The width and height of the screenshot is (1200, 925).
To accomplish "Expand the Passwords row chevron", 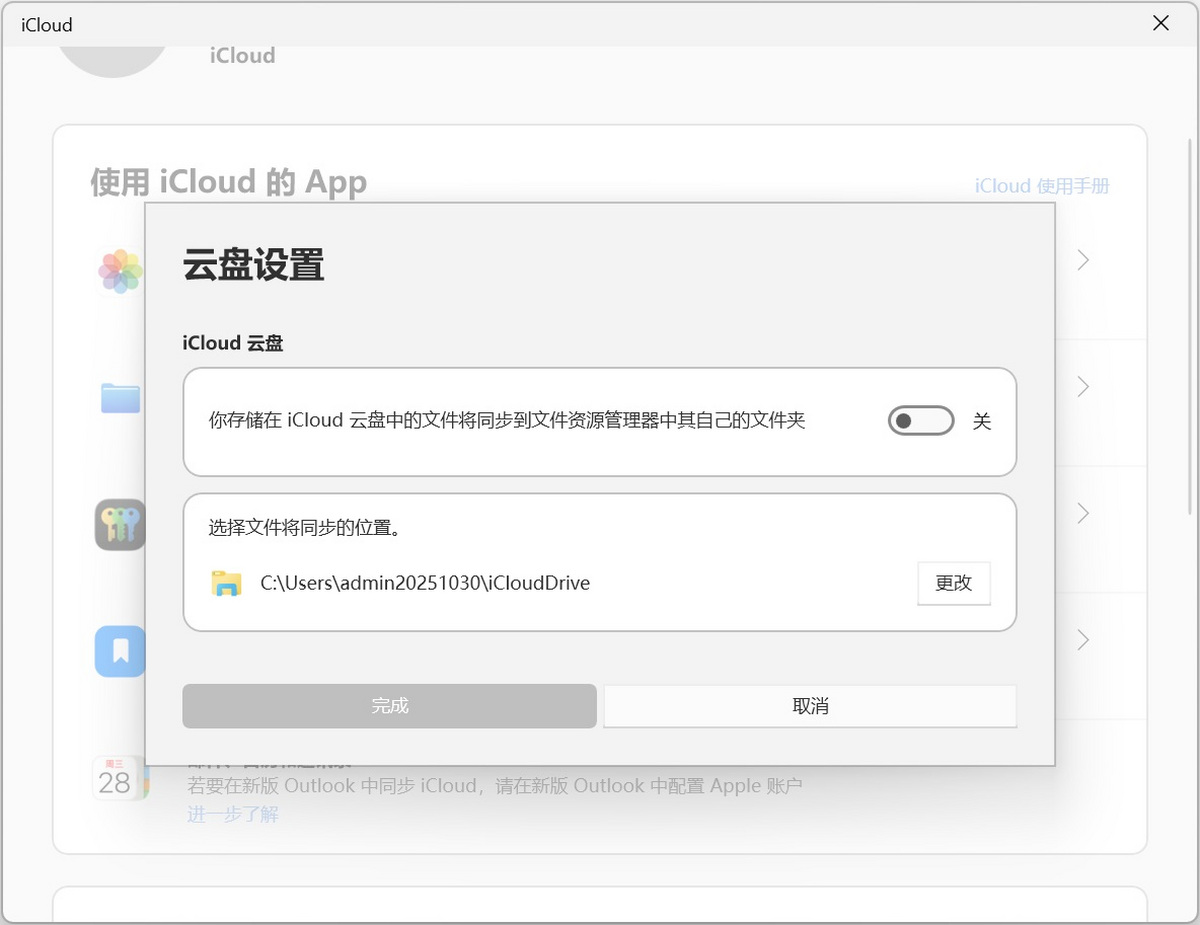I will [x=1083, y=513].
